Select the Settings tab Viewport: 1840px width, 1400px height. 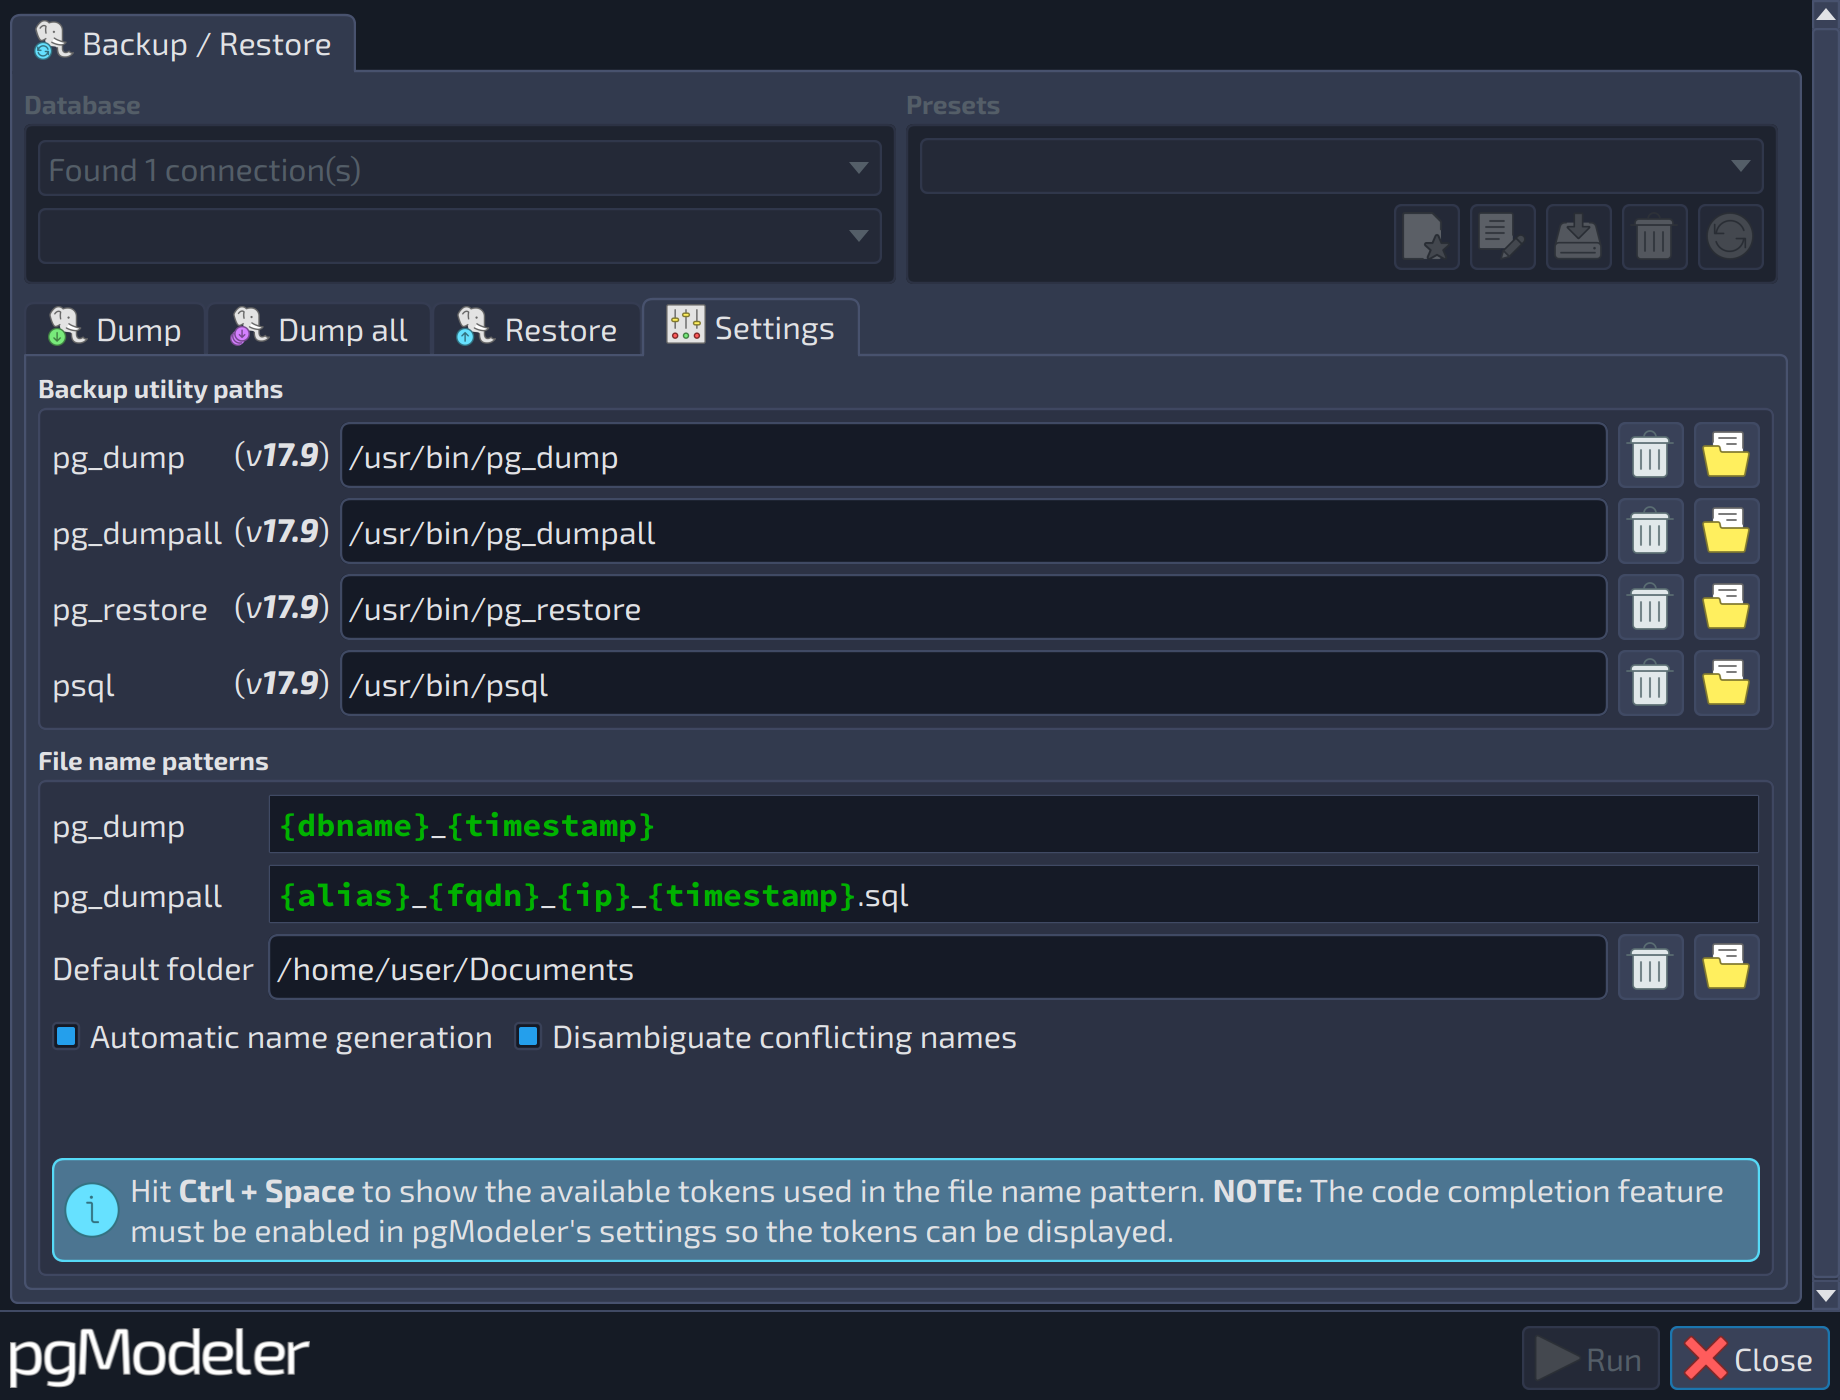(x=751, y=328)
